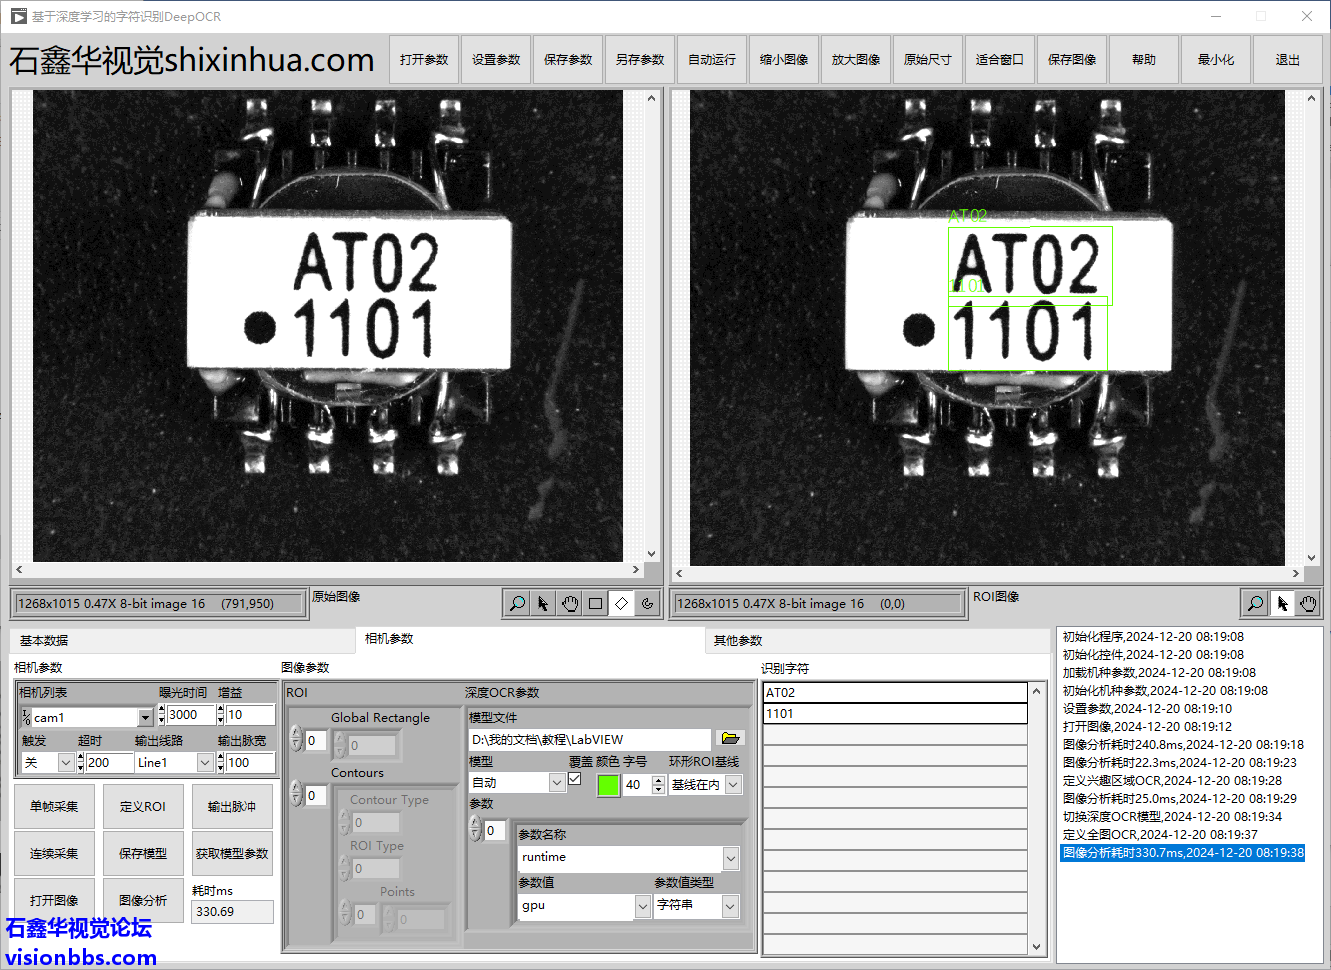Click the 图像分析 button
This screenshot has width=1331, height=970.
(143, 900)
